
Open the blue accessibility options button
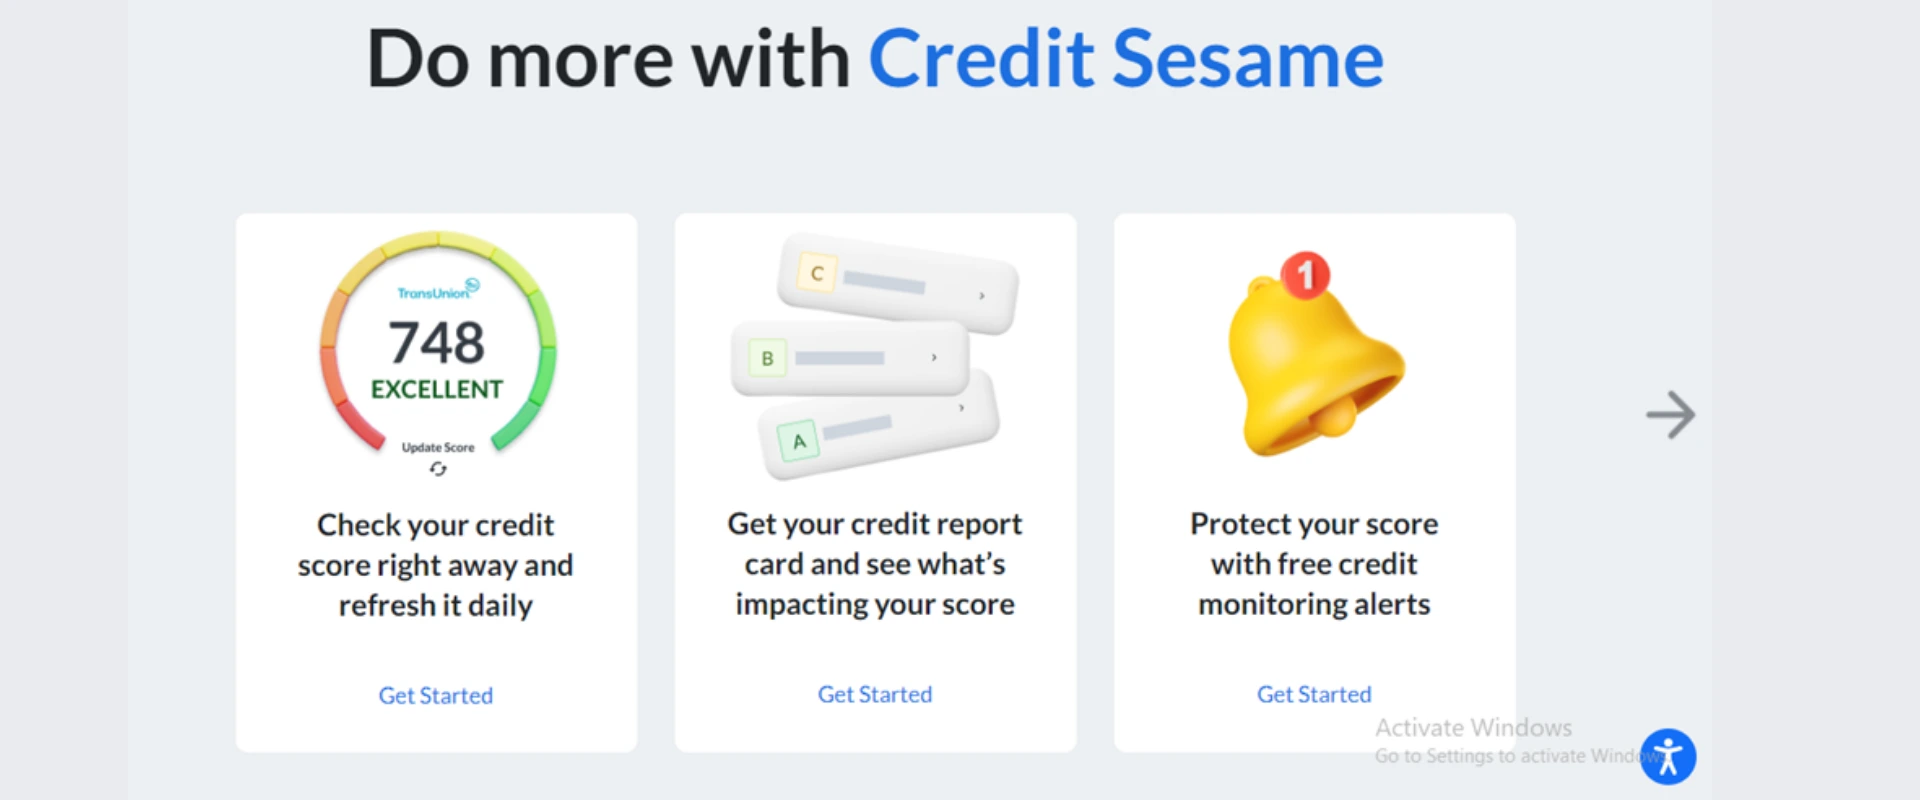[x=1667, y=756]
